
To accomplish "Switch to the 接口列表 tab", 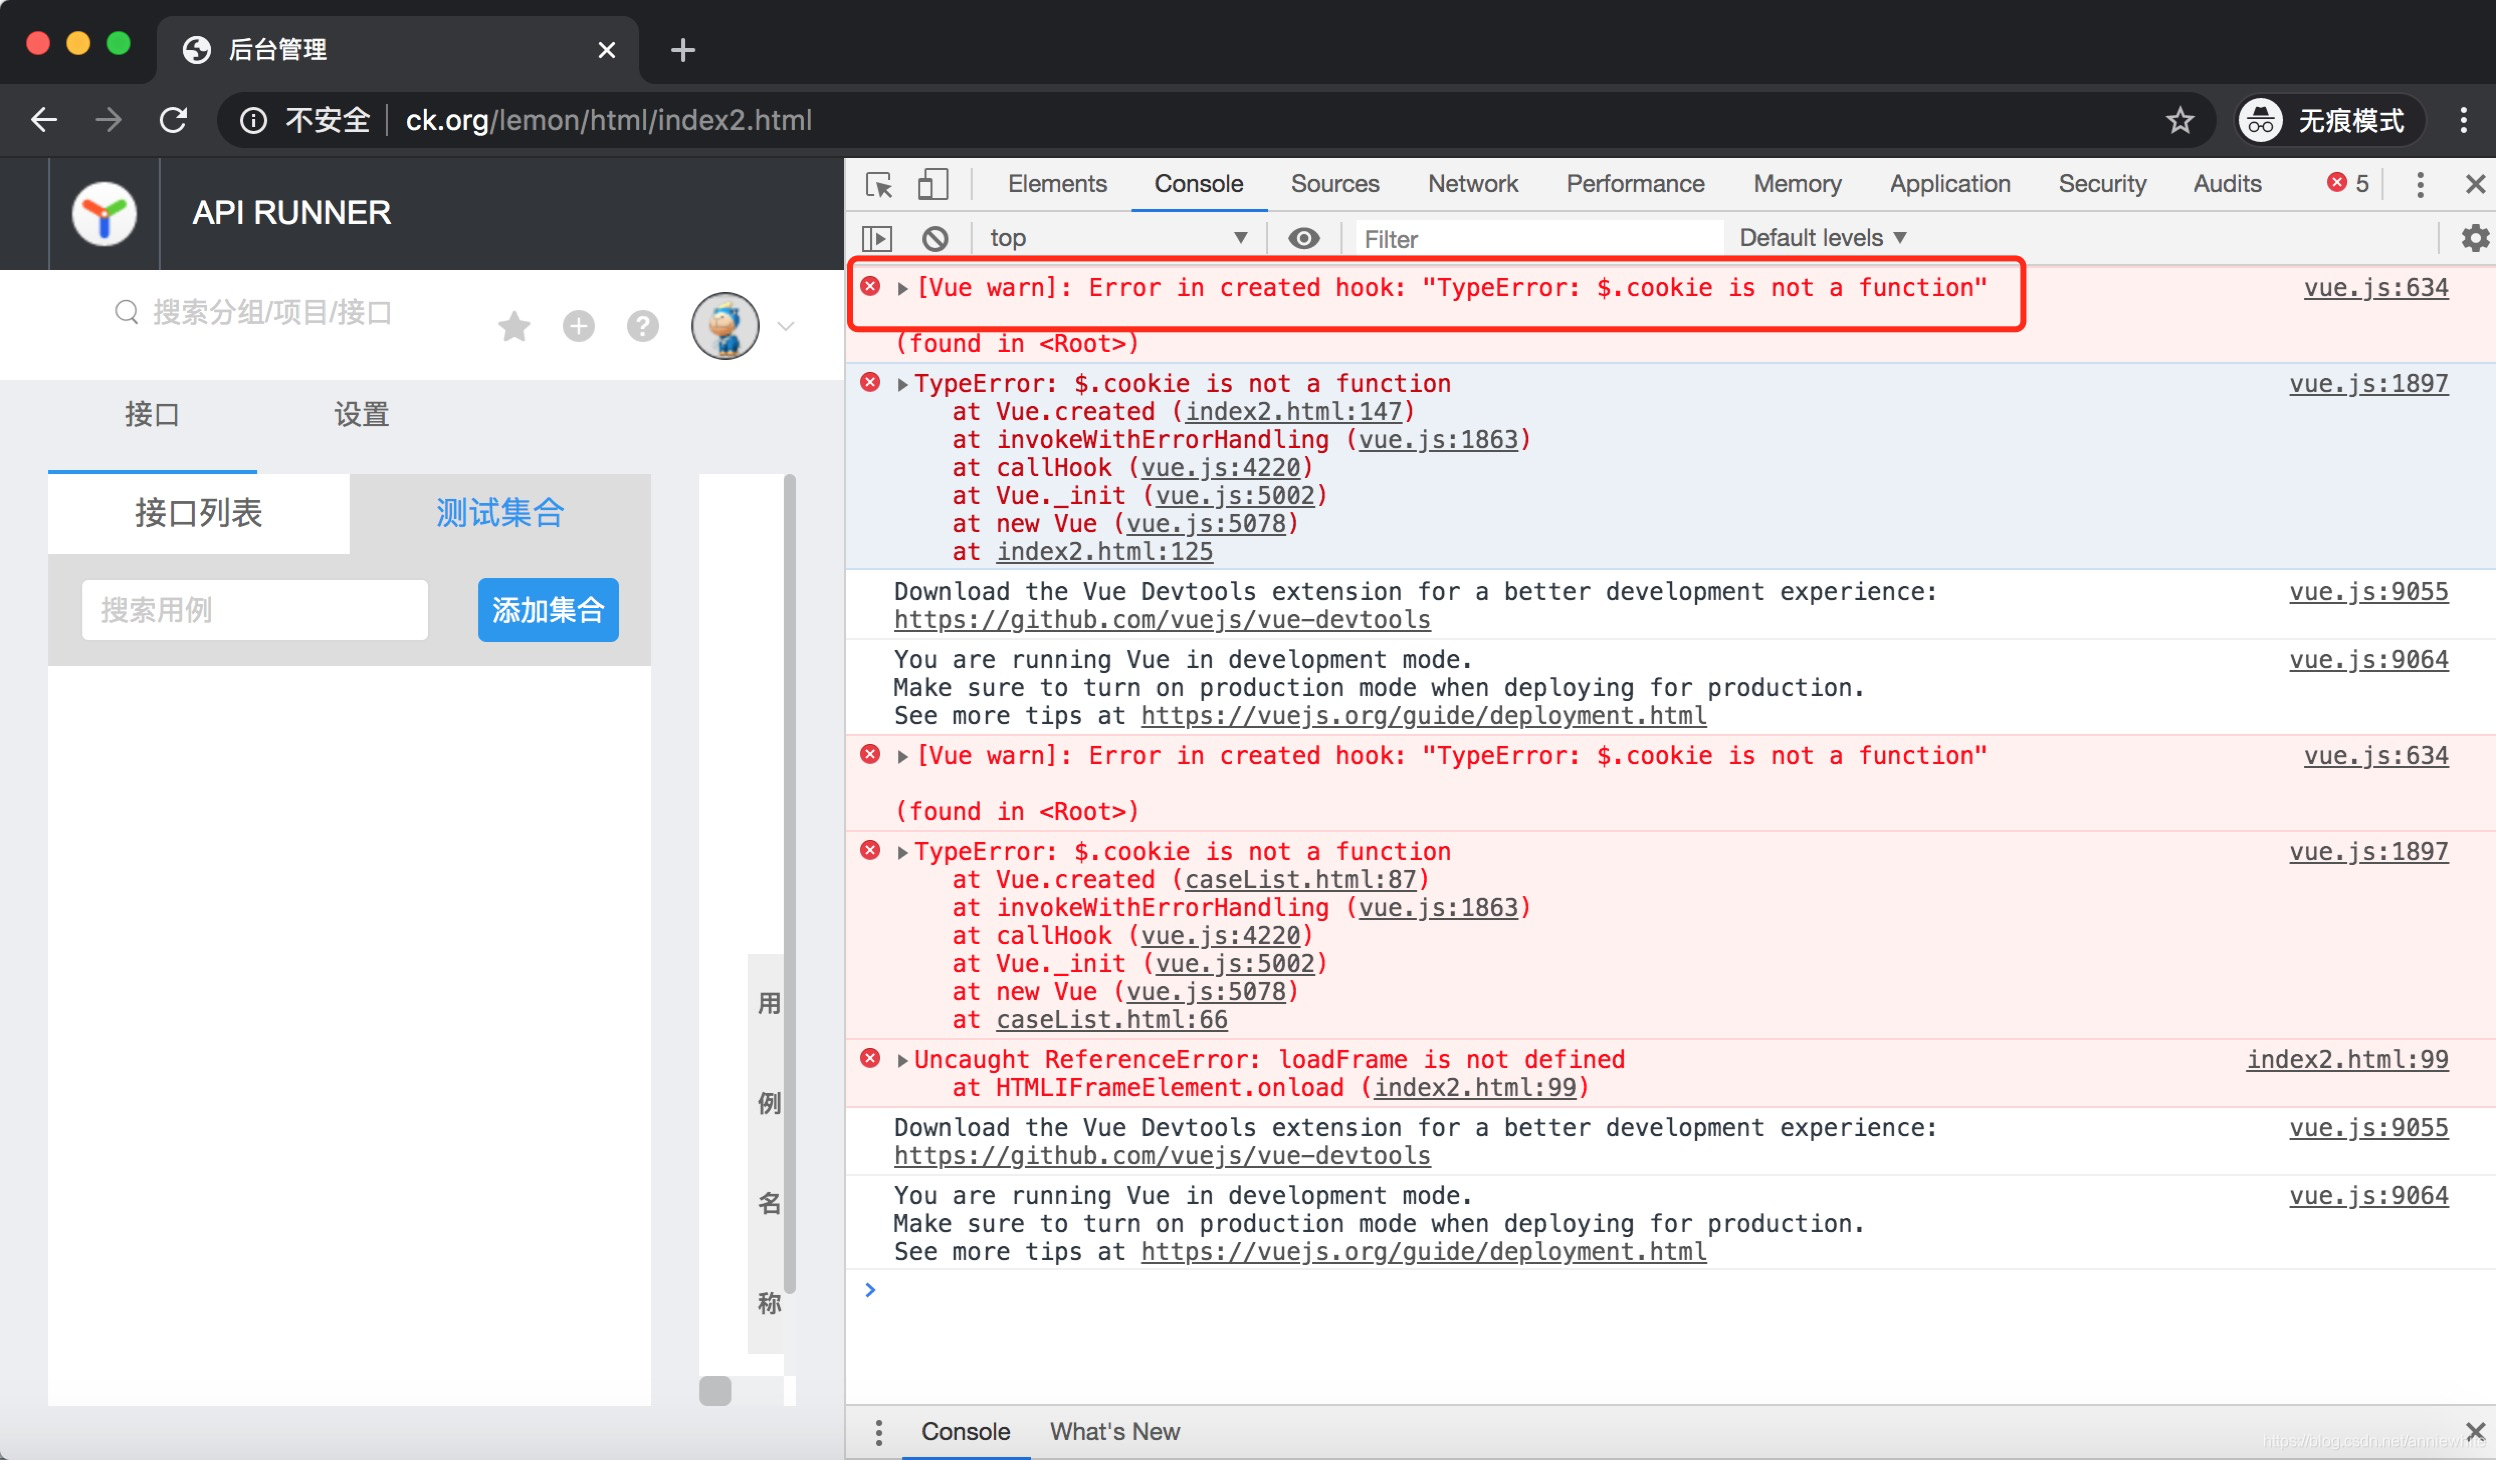I will click(x=196, y=511).
